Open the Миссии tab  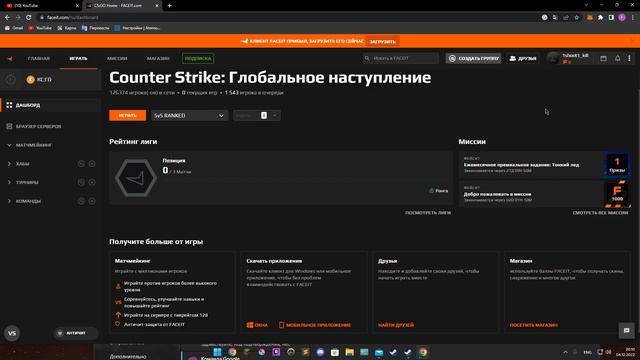pos(117,59)
